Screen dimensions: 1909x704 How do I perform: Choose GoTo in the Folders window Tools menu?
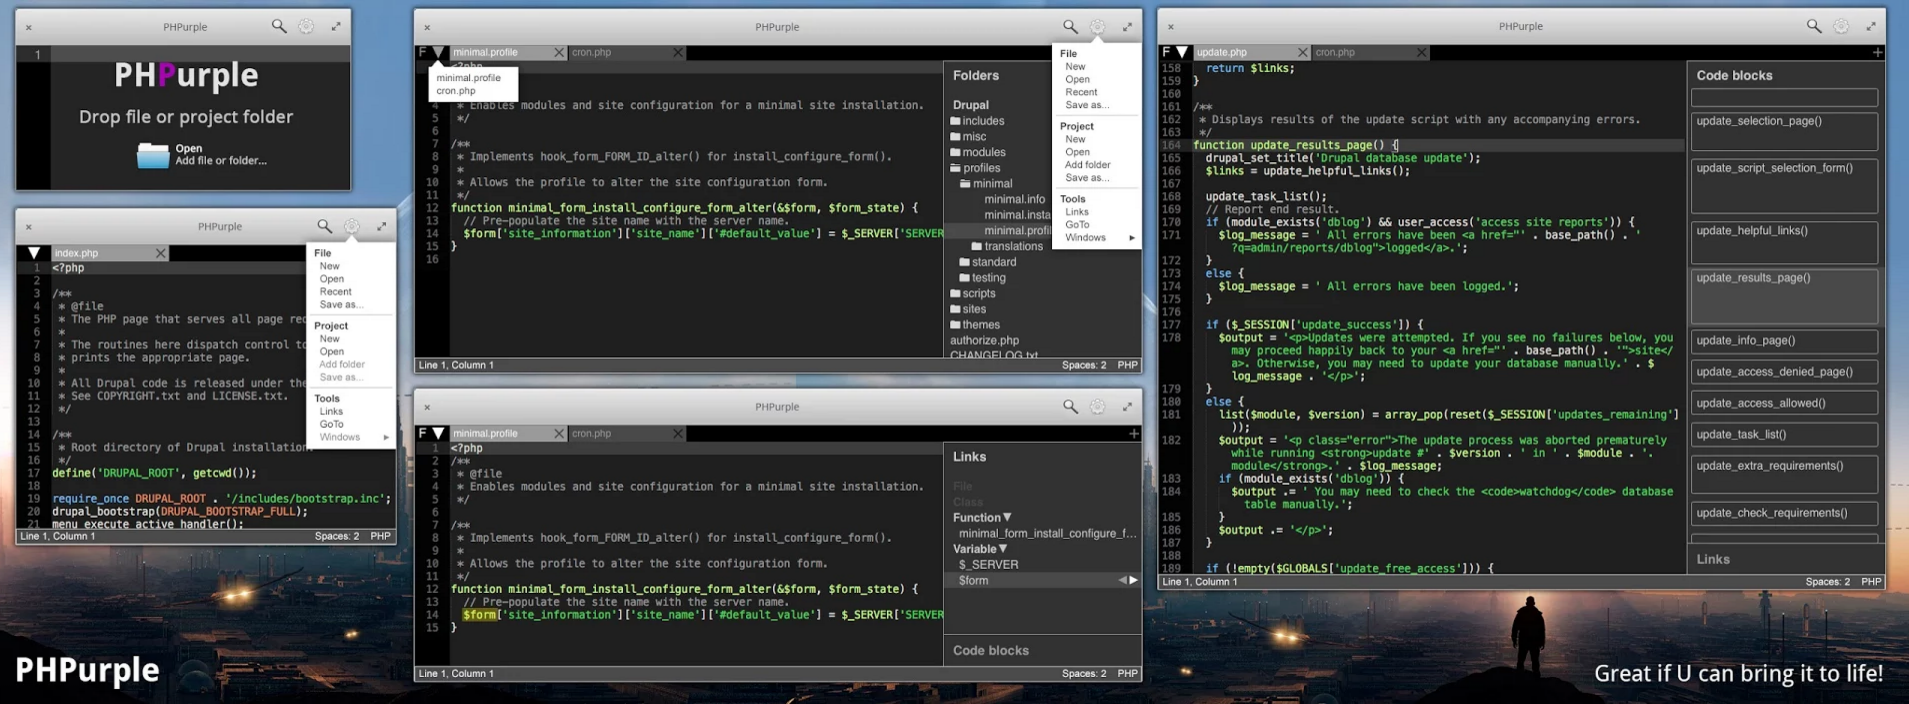[1077, 225]
